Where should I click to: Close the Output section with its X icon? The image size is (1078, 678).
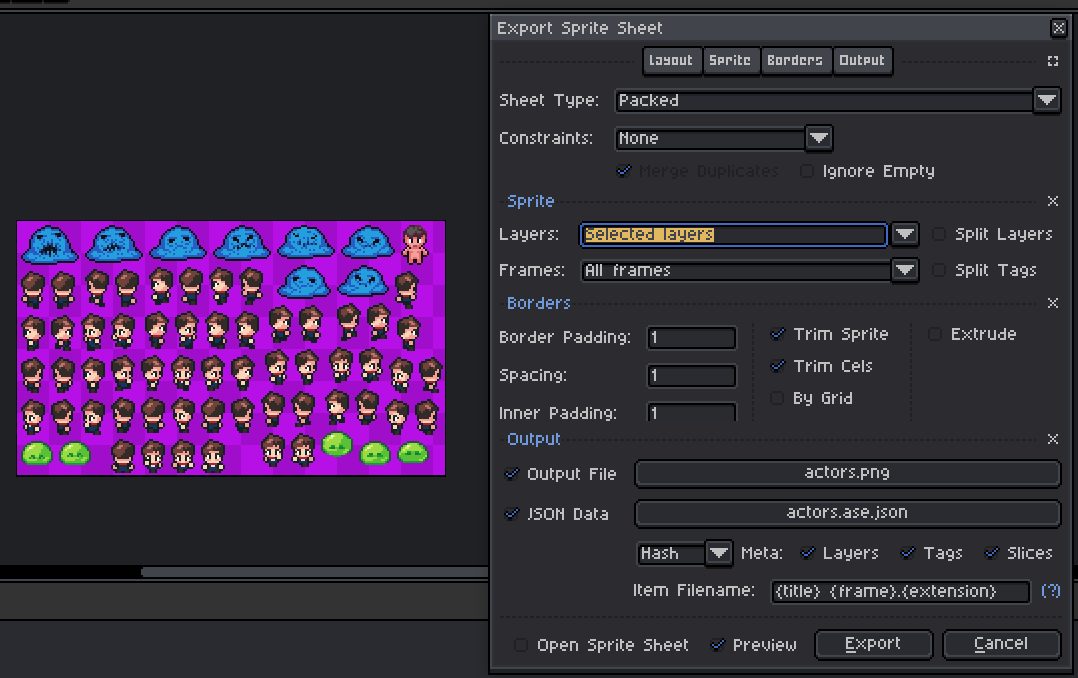[x=1052, y=439]
